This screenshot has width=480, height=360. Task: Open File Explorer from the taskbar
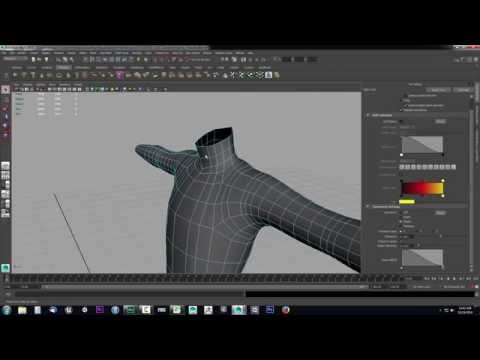coord(22,310)
